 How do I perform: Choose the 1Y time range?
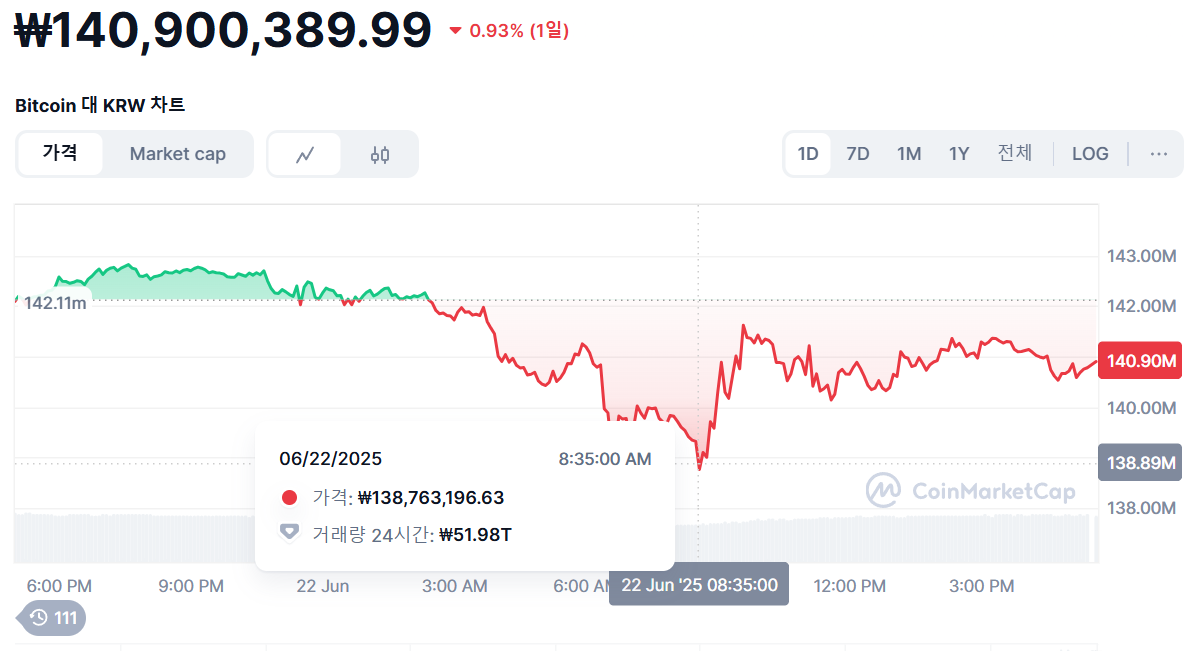point(959,154)
